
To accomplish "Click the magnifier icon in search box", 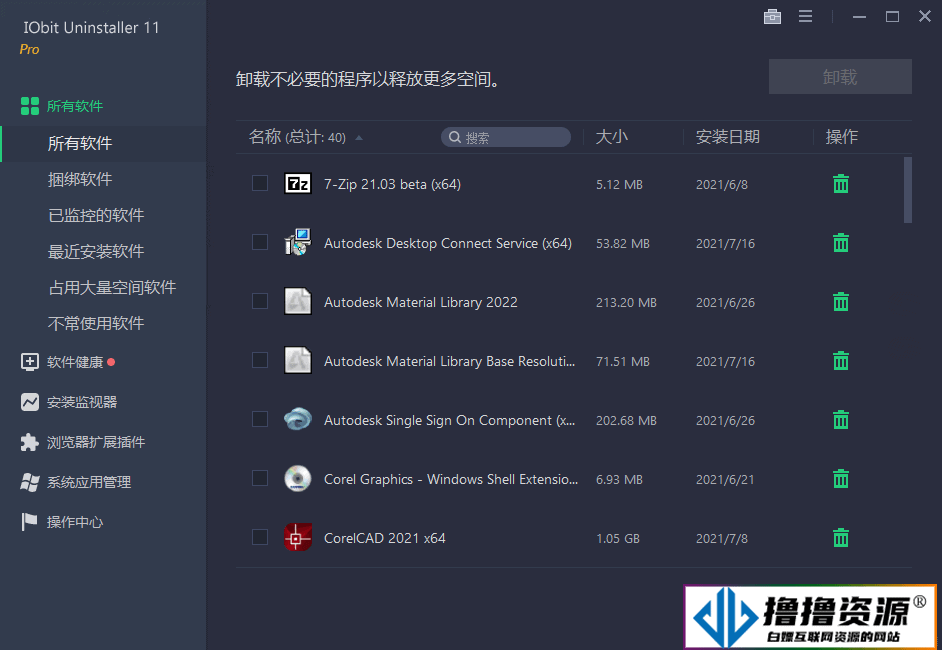I will [x=455, y=137].
